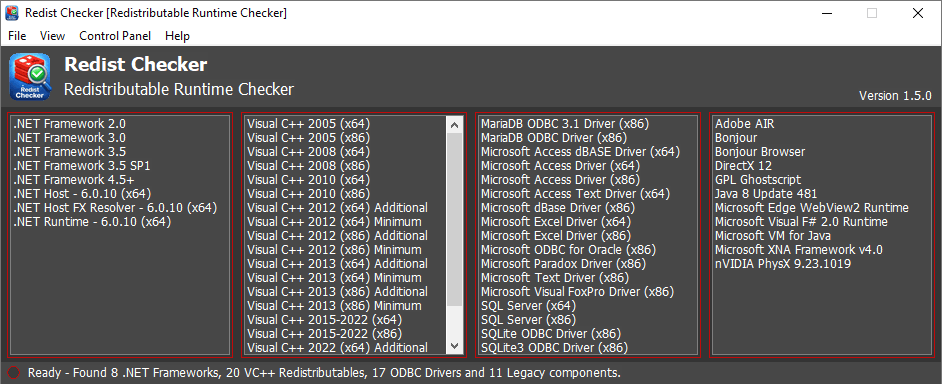Select Visual C++ 2005 (x64)
This screenshot has width=942, height=384.
coord(308,124)
